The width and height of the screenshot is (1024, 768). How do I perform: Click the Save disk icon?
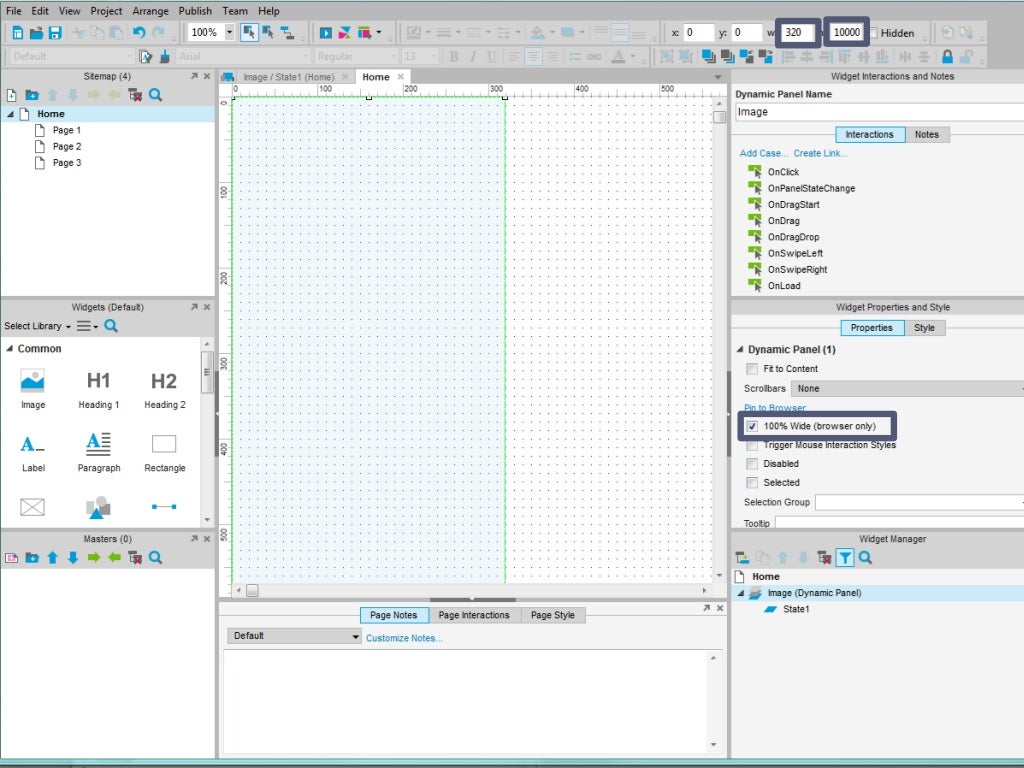pos(56,32)
